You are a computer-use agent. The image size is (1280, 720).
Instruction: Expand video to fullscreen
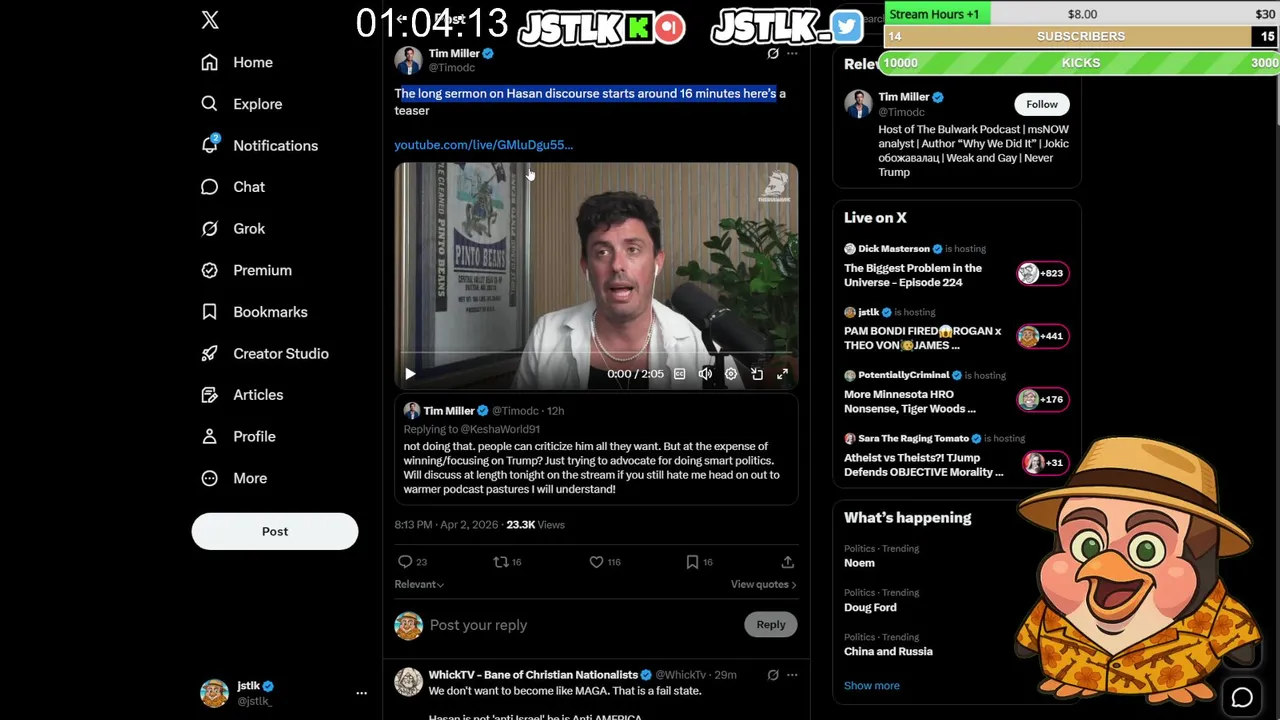point(782,374)
